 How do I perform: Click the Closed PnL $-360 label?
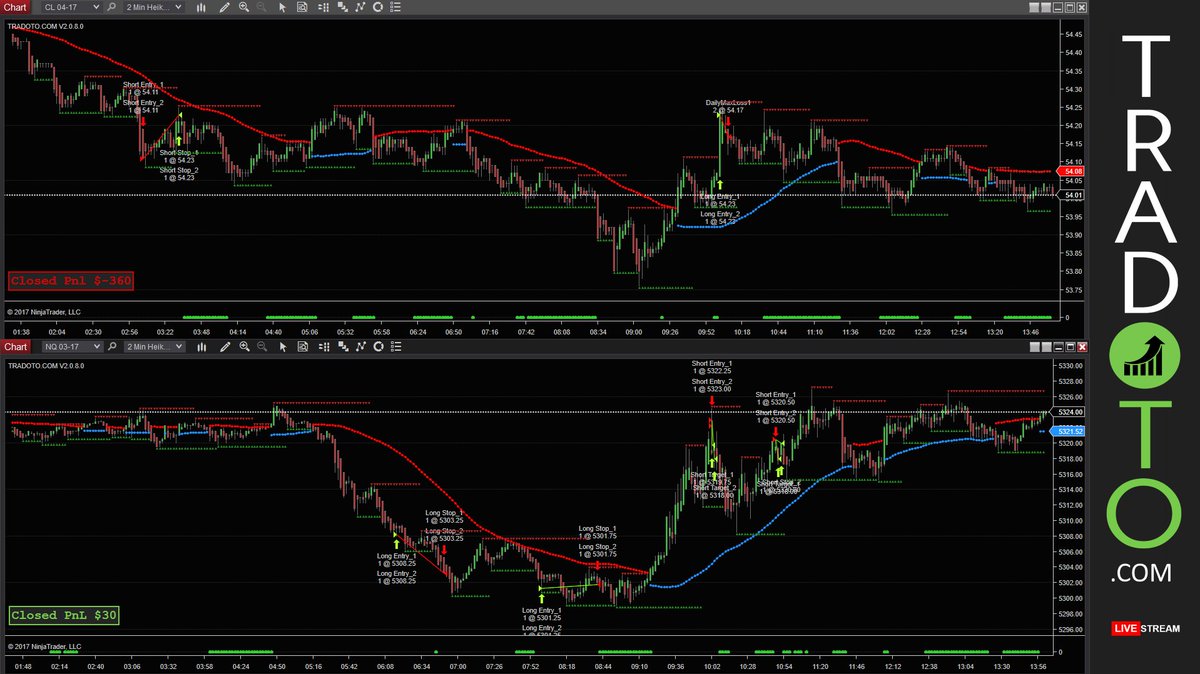71,281
